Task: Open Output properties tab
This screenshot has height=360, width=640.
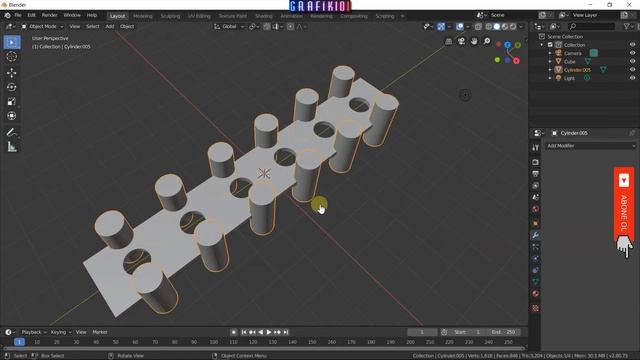Action: click(x=536, y=174)
